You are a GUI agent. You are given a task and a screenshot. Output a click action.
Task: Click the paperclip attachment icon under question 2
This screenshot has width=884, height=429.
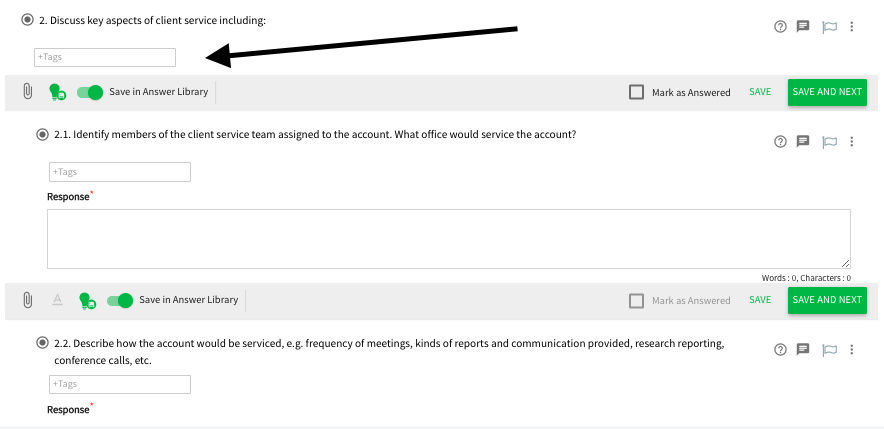tap(27, 91)
